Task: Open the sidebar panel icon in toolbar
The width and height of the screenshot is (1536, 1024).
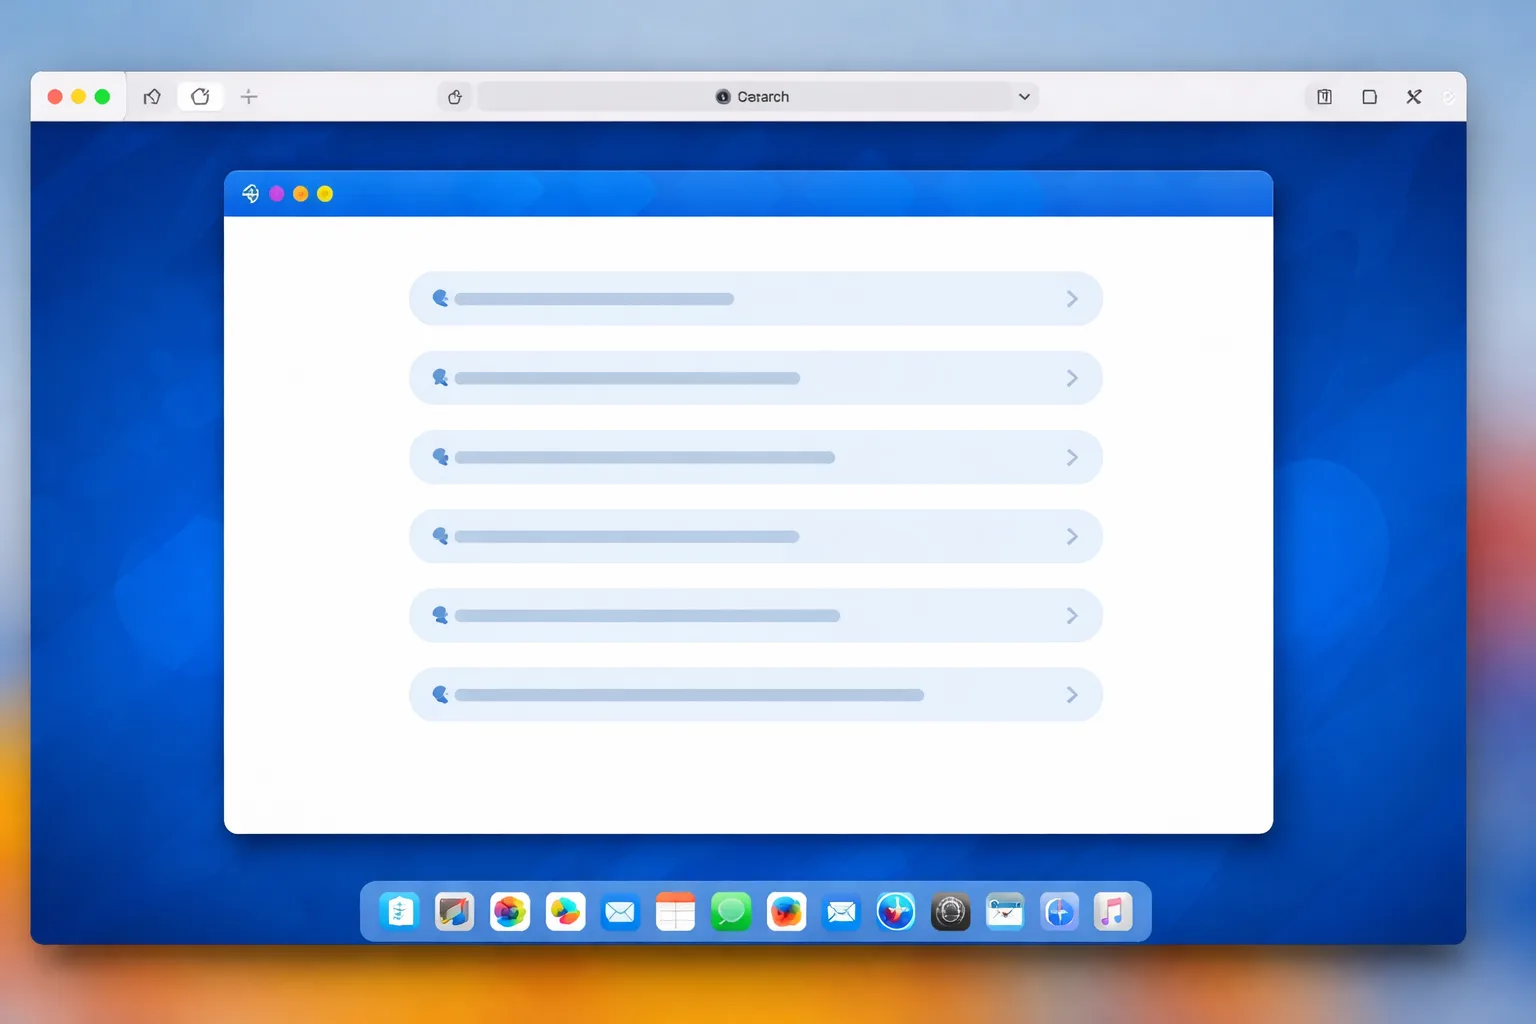Action: tap(1324, 97)
